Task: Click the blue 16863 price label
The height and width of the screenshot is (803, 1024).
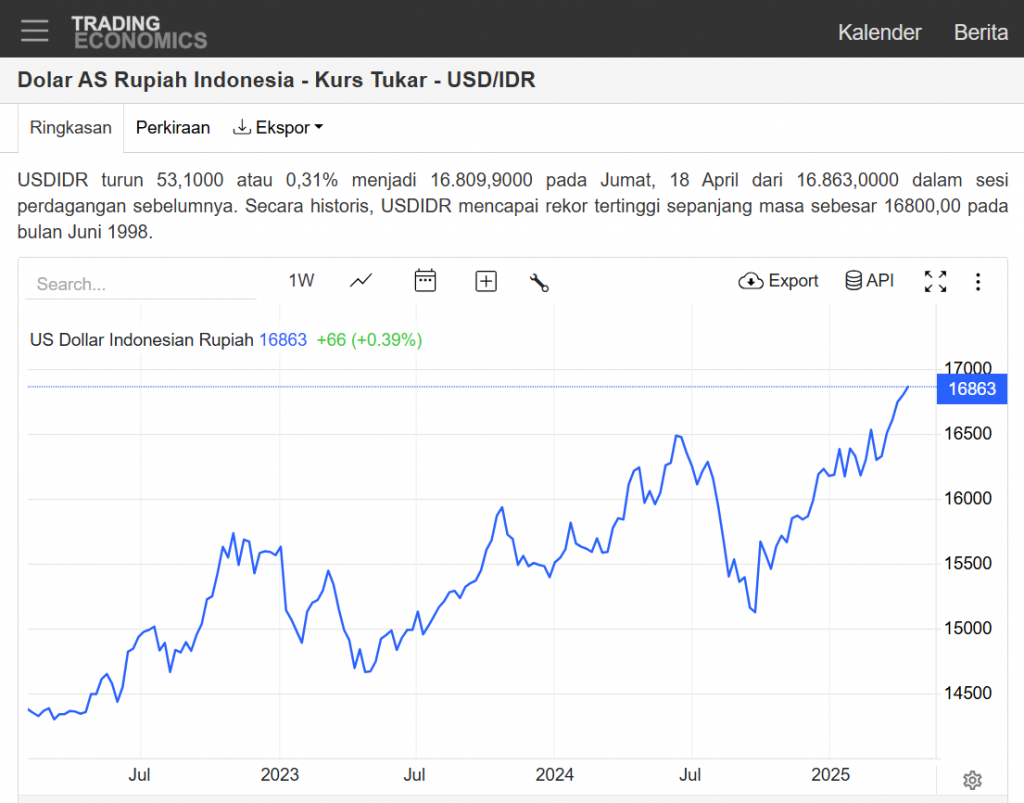Action: (x=971, y=389)
